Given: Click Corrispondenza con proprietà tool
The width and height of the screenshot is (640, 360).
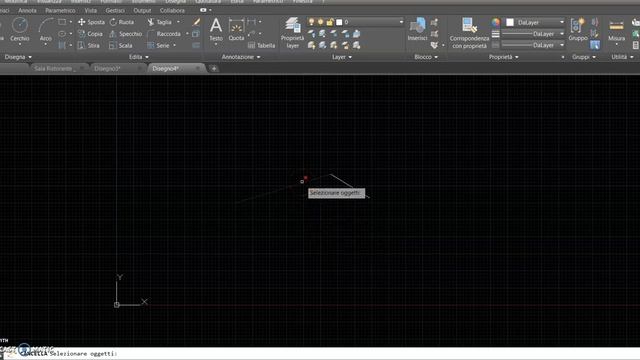Looking at the screenshot, I should click(x=469, y=33).
